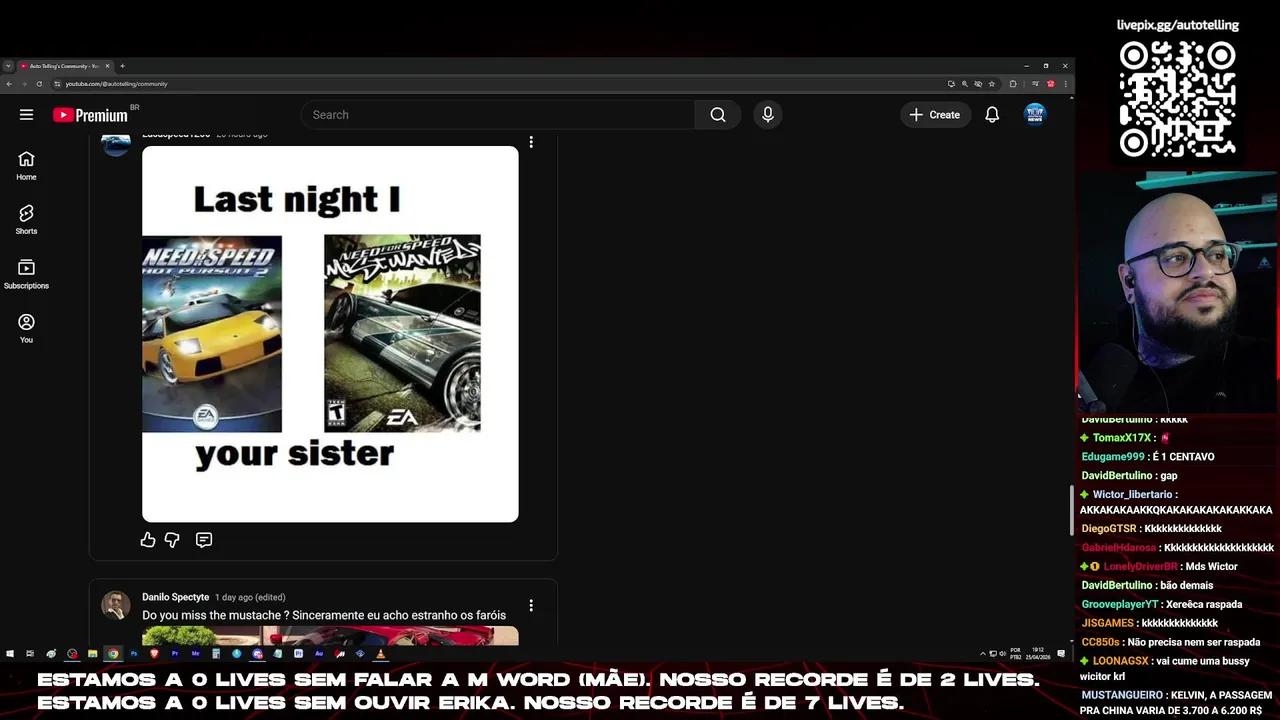Go forward in the browser
The height and width of the screenshot is (720, 1280).
[25, 84]
